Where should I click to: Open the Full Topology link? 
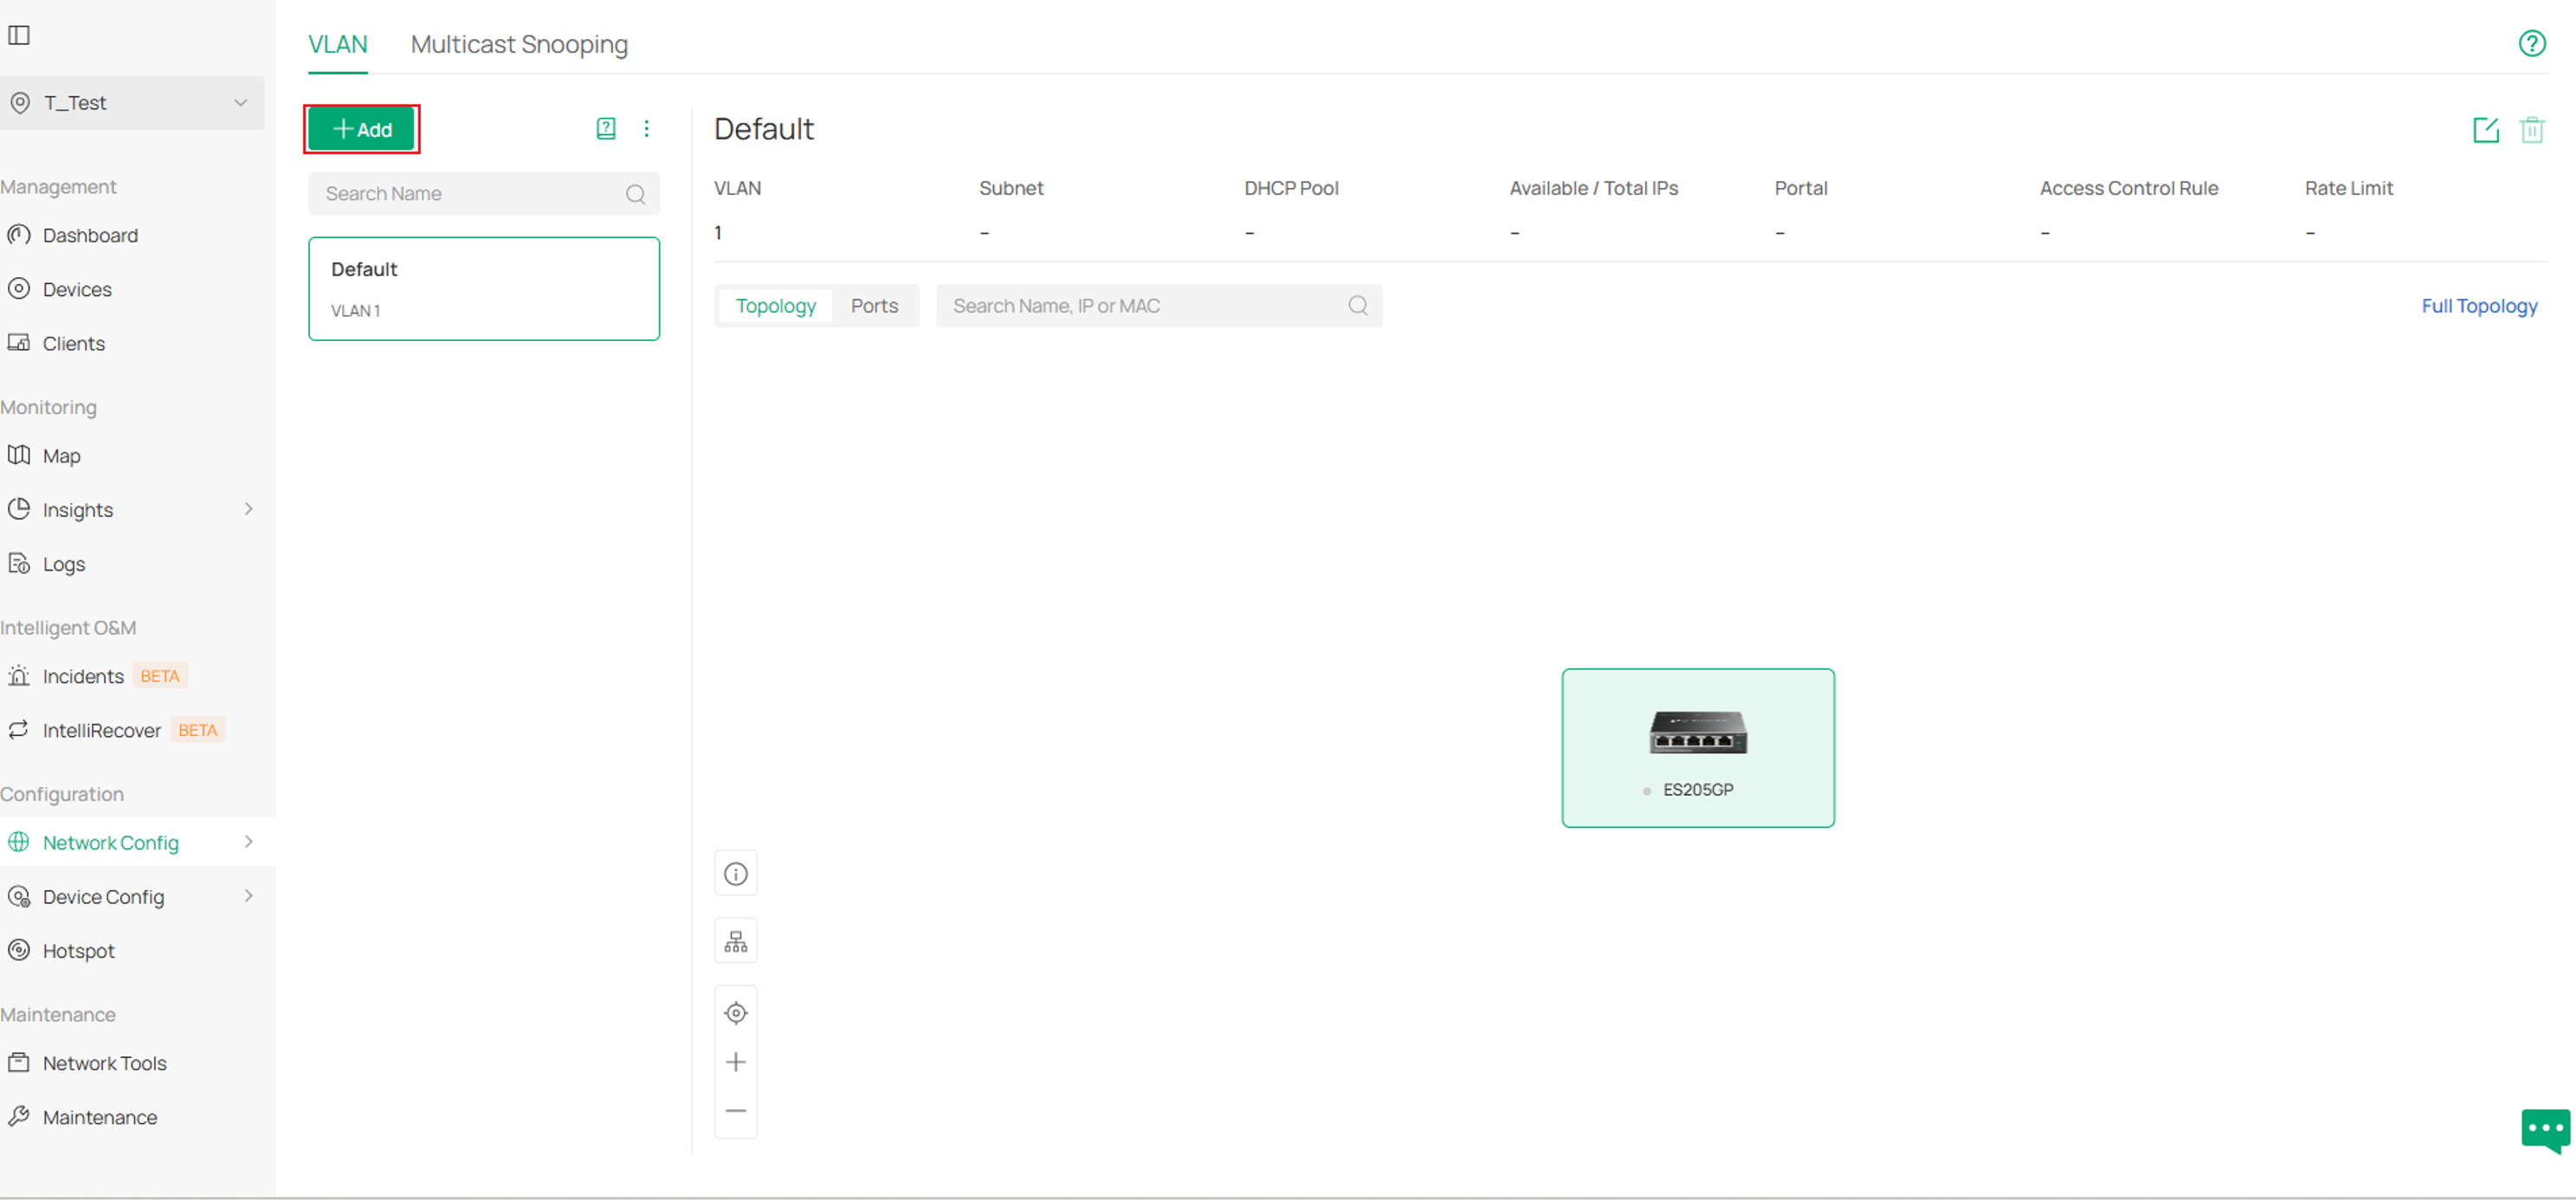tap(2479, 306)
